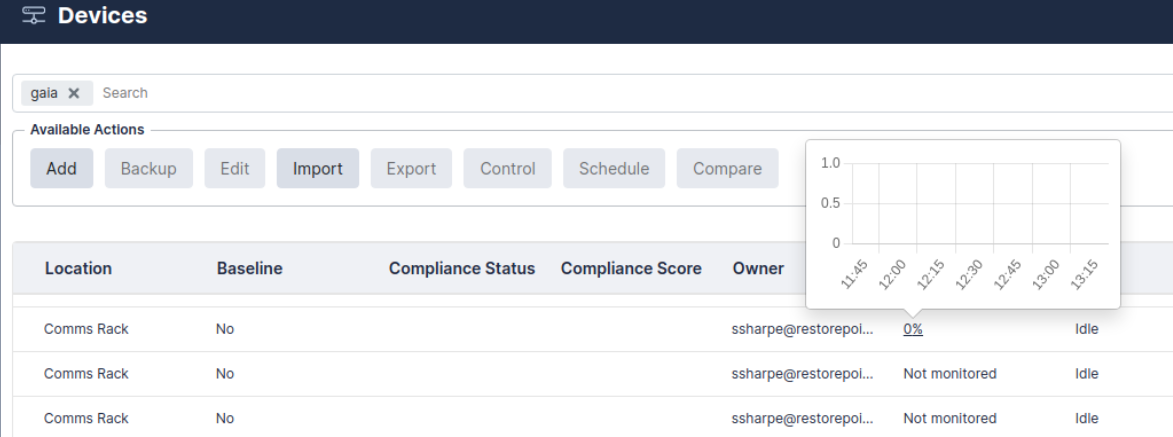This screenshot has height=437, width=1173.
Task: Open the Import action
Action: (317, 168)
